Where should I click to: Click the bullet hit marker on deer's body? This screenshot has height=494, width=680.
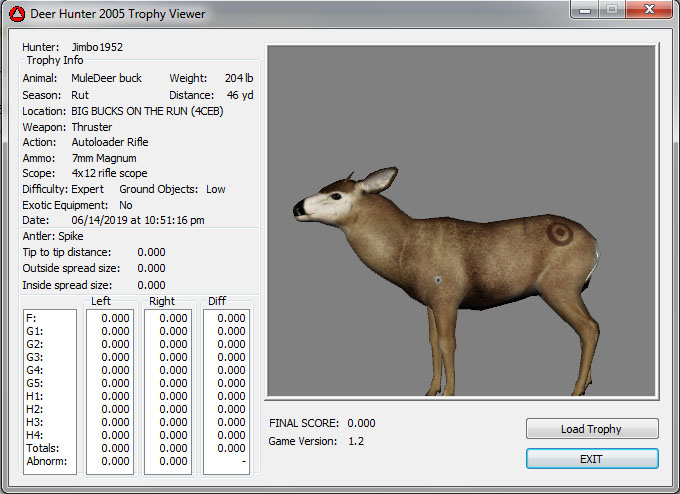pos(438,279)
